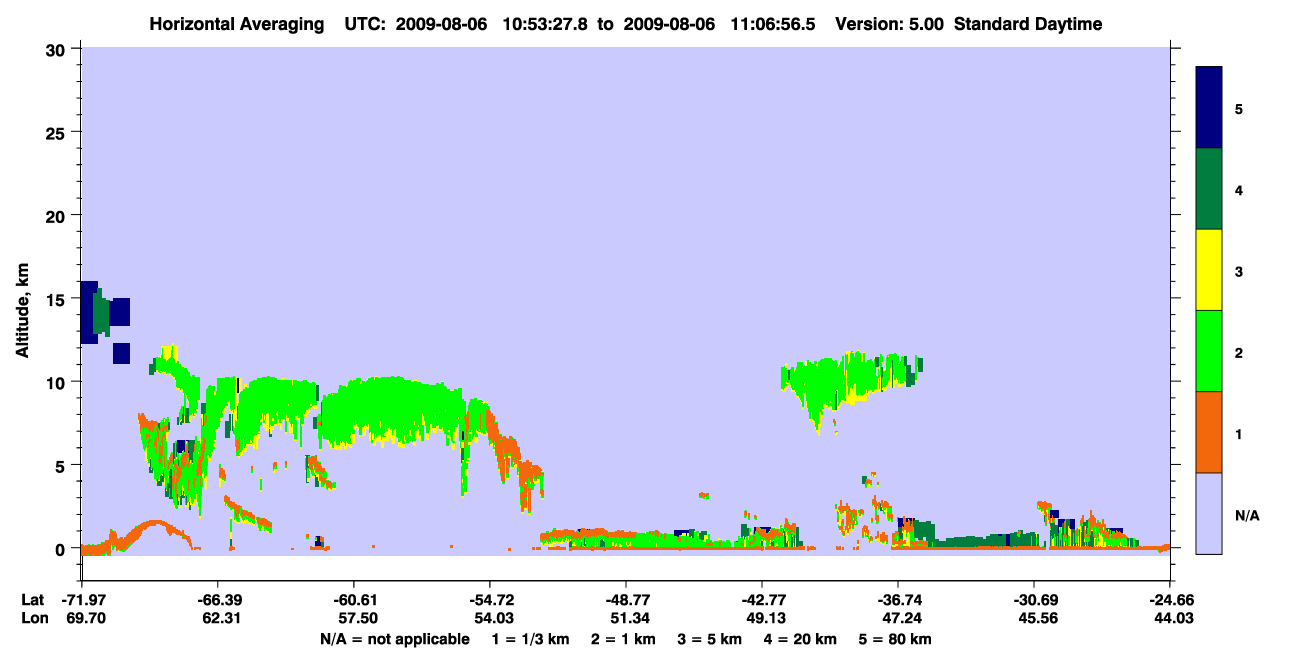Viewport: 1300px width, 667px height.
Task: Click legend text '1 = 1/3 km'
Action: coord(531,639)
